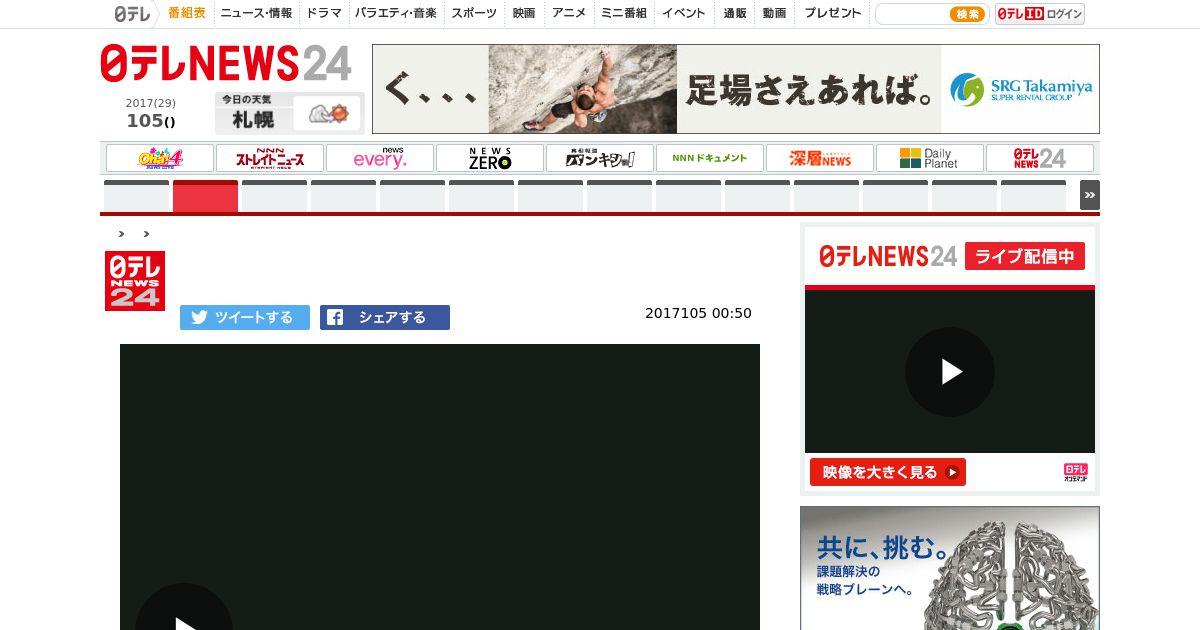
Task: Go to the スポーツ section
Action: coord(474,13)
